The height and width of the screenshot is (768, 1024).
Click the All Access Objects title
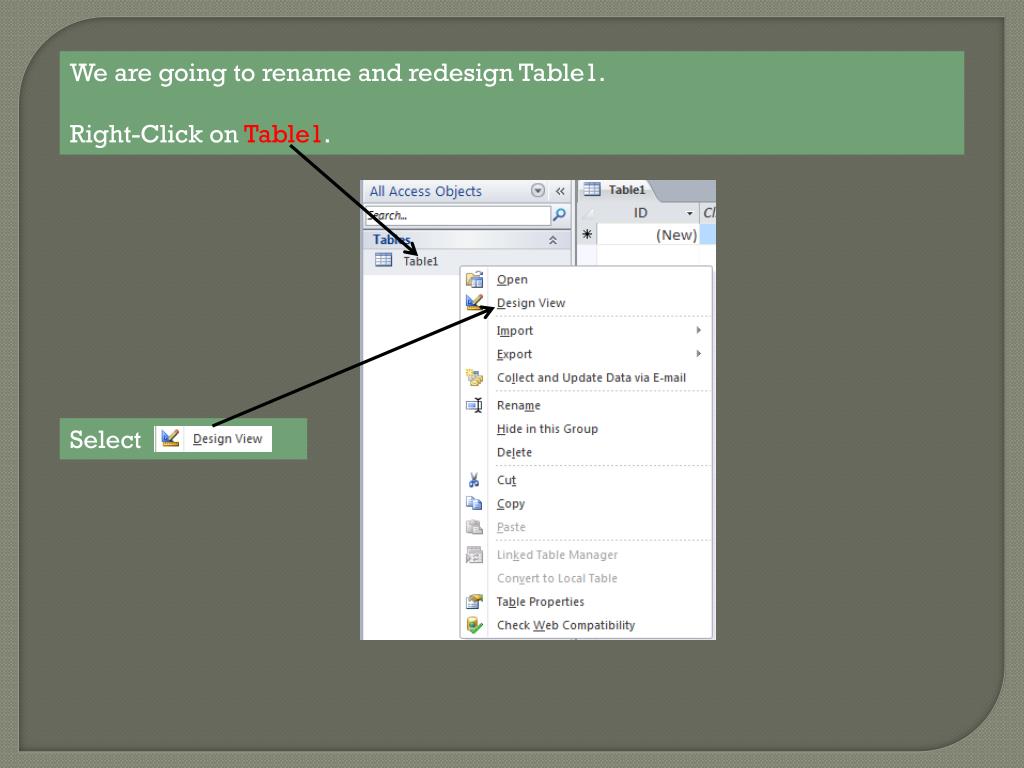(426, 191)
